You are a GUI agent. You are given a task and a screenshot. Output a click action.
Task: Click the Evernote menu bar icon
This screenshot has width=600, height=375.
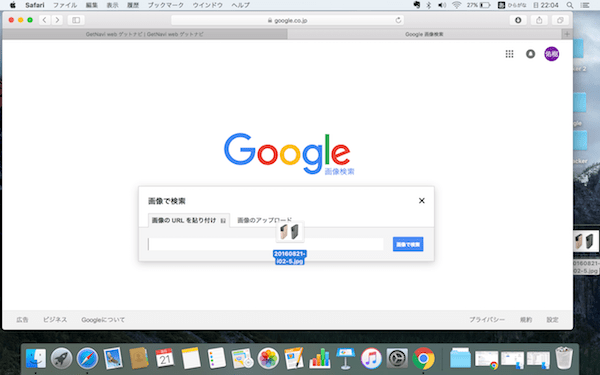[x=417, y=5]
